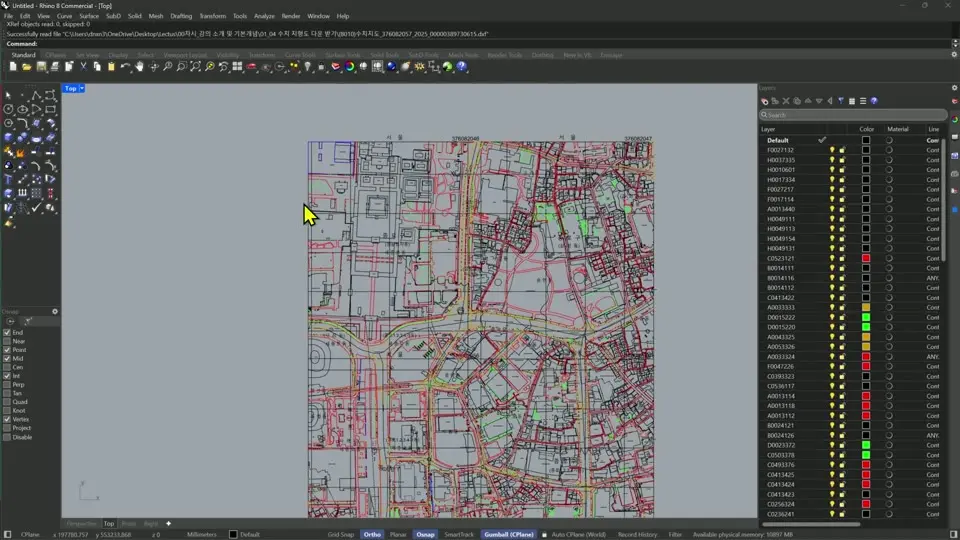Click the padlock Lock Objects icon
Image resolution: width=960 pixels, height=540 pixels.
pos(321,67)
